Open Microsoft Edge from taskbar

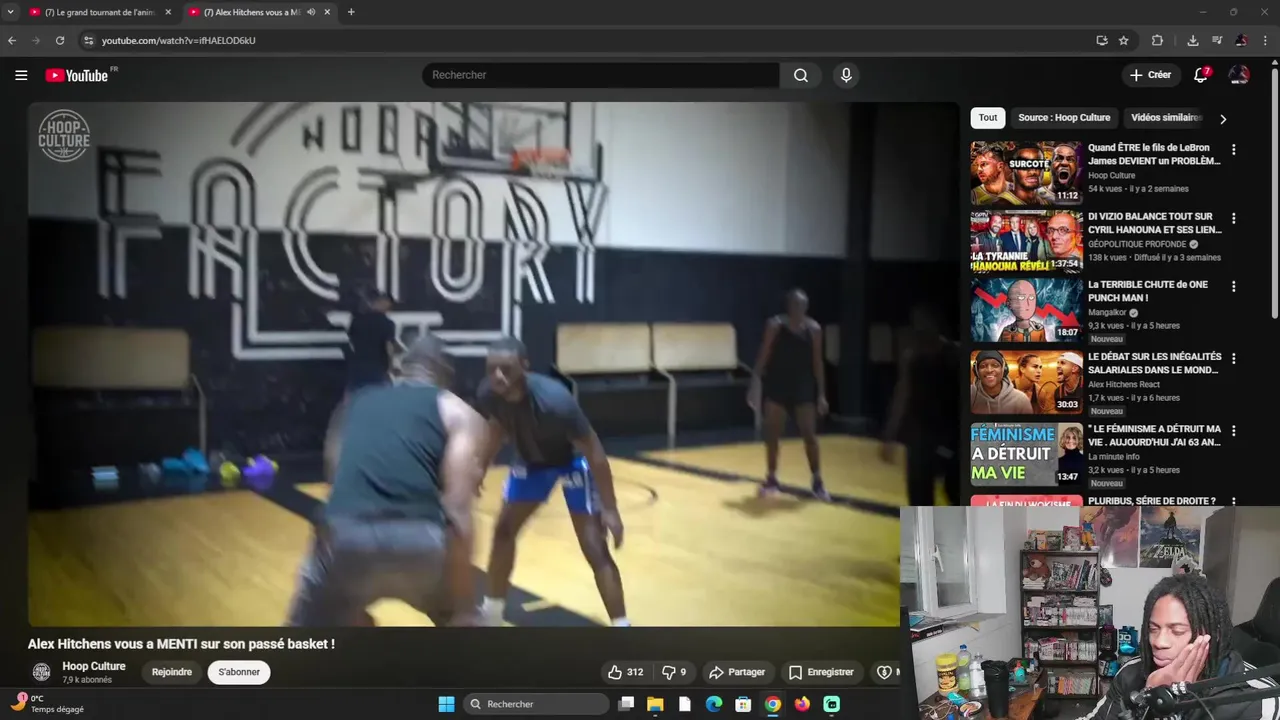[x=714, y=704]
